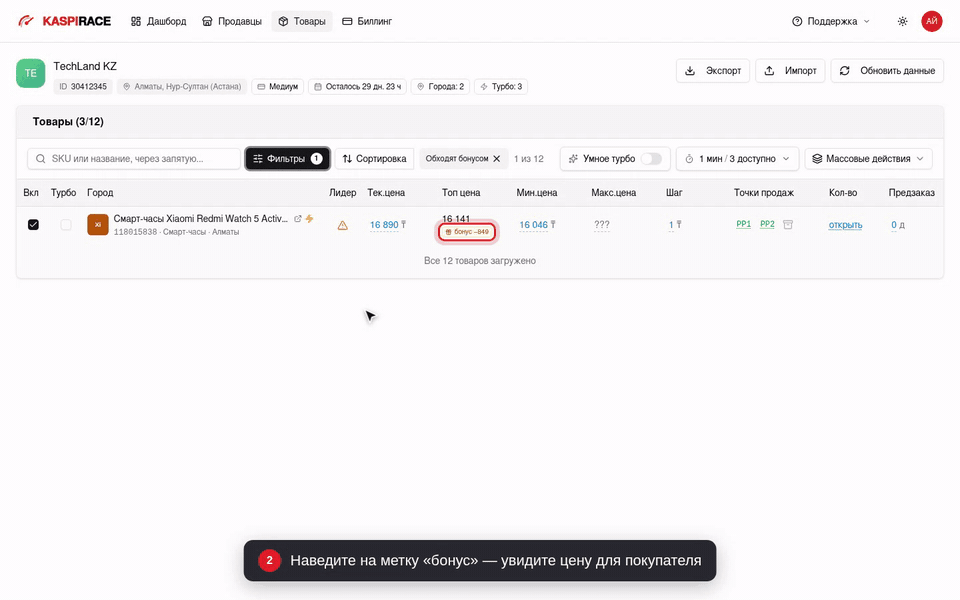Open the АЙ user avatar menu

[931, 21]
